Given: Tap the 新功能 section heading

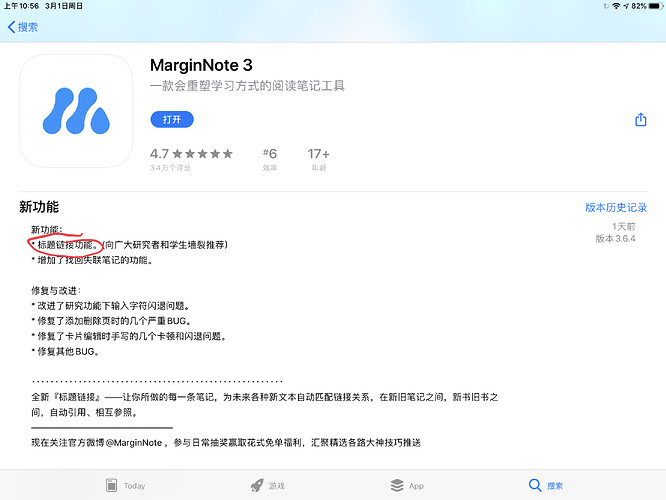Looking at the screenshot, I should click(x=39, y=207).
